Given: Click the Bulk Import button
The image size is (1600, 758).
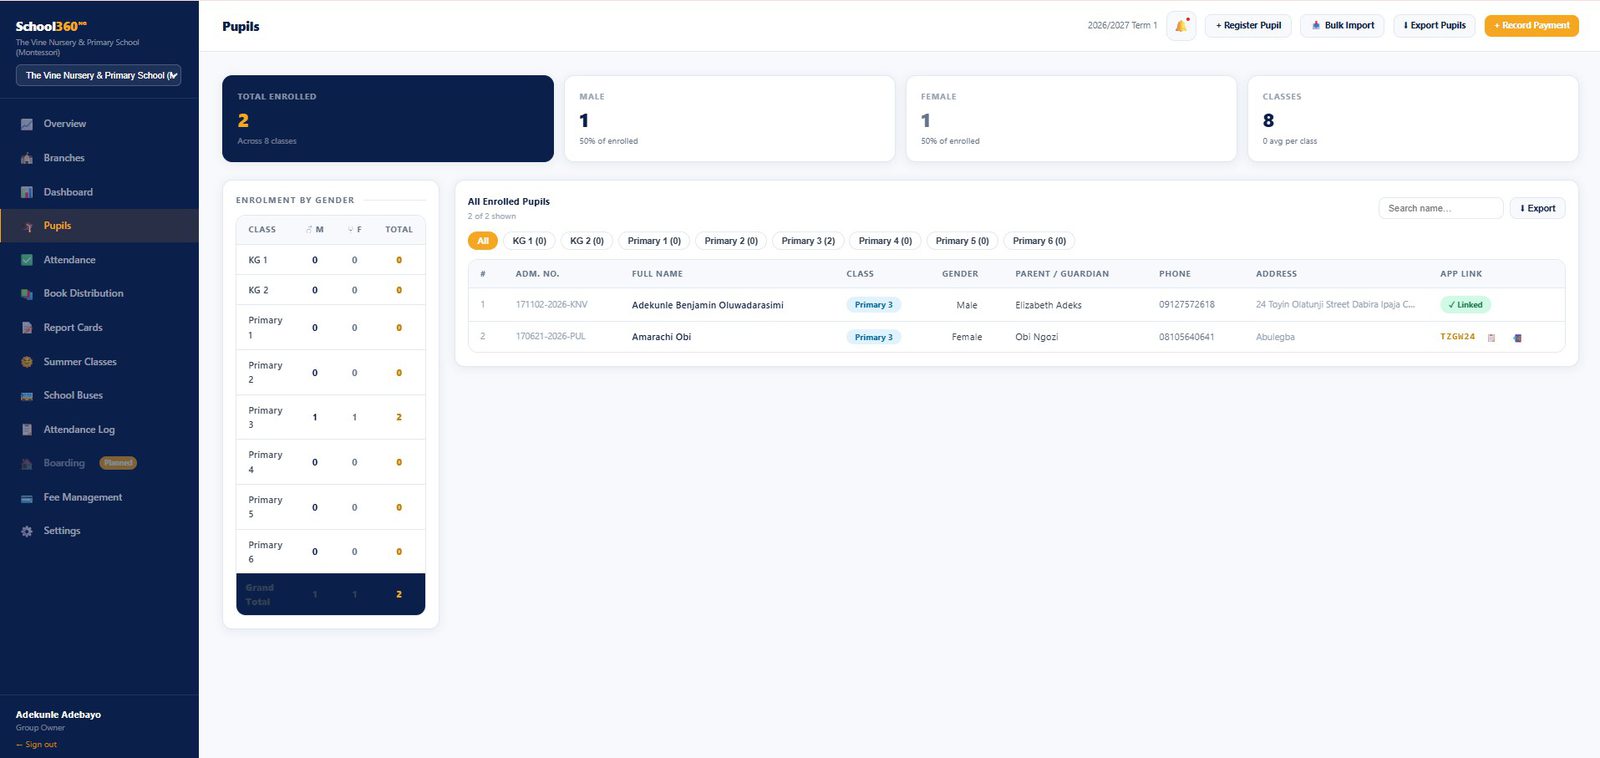Looking at the screenshot, I should pos(1342,26).
